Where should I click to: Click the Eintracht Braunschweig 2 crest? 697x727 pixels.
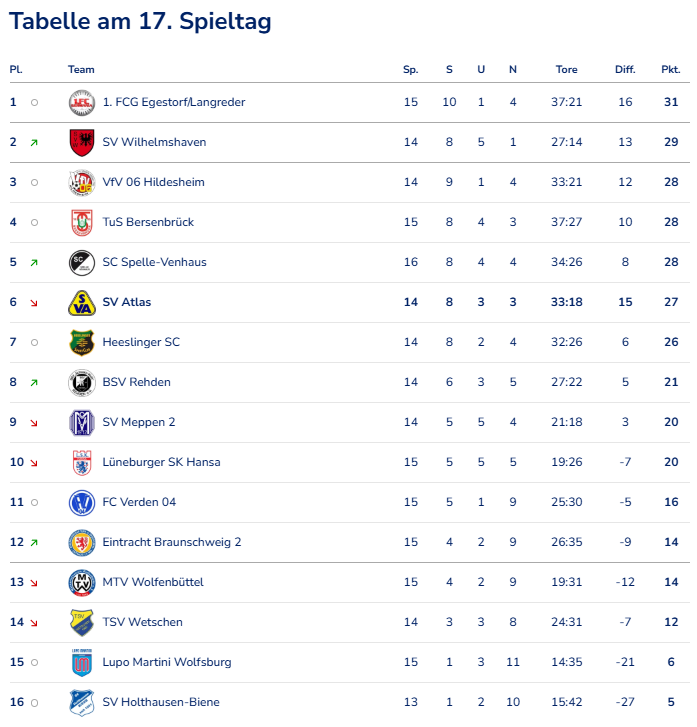coord(81,542)
